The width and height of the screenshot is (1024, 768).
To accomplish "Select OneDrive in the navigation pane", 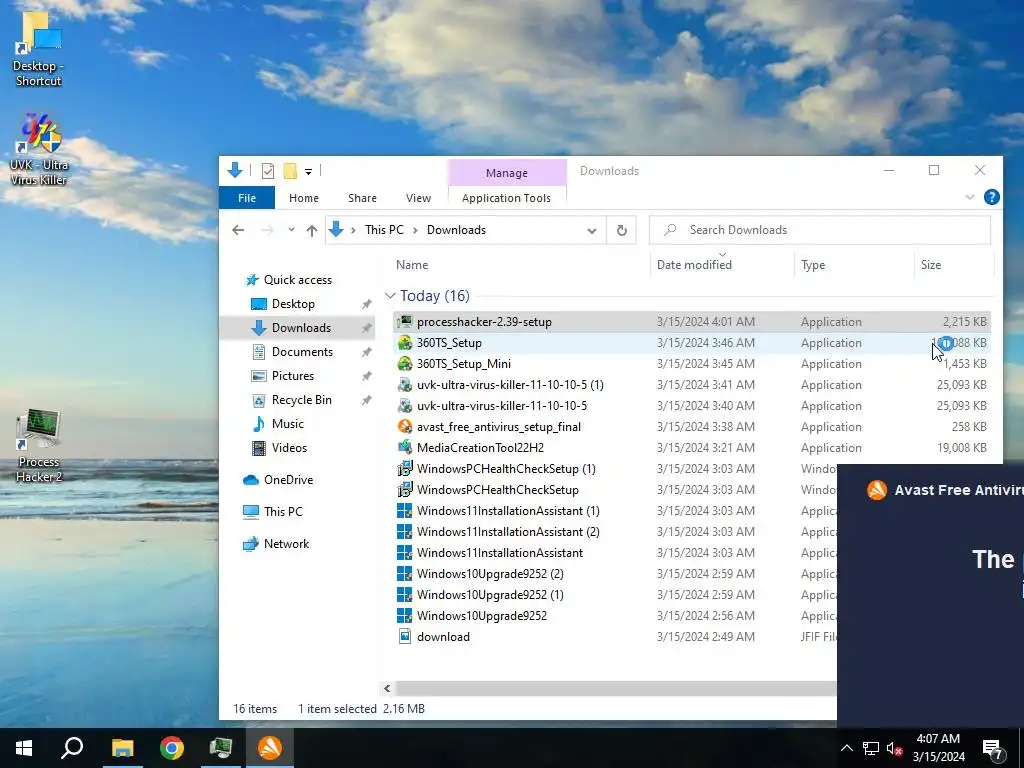I will (x=288, y=480).
